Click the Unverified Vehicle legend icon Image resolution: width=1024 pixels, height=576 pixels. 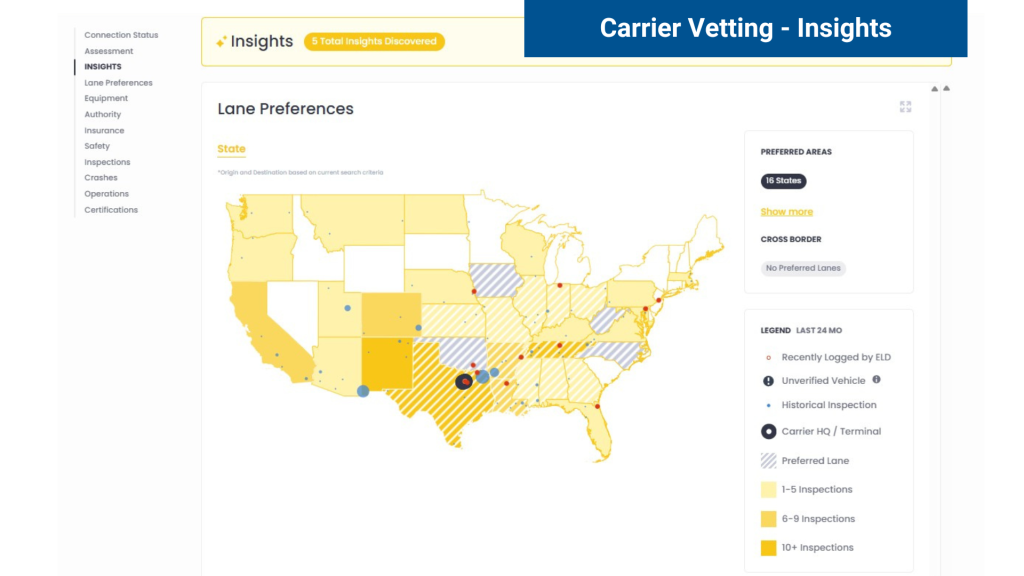pyautogui.click(x=768, y=381)
